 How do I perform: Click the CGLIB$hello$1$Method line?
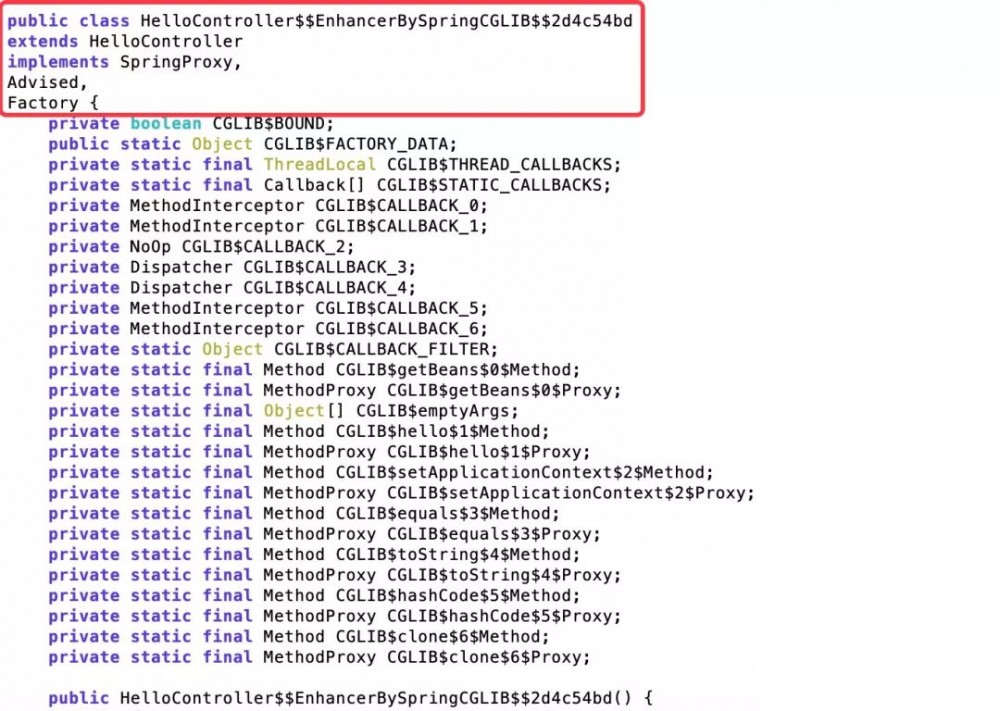(298, 431)
